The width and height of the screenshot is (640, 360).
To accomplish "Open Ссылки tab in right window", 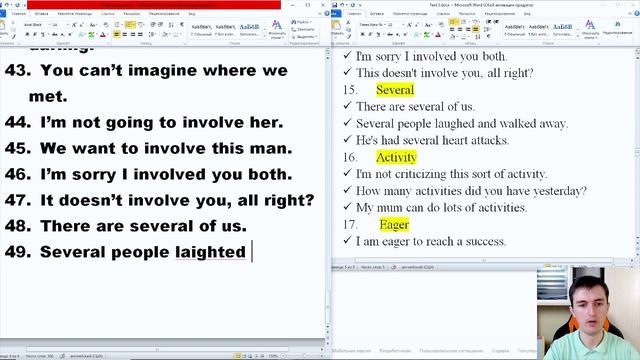I will [443, 13].
